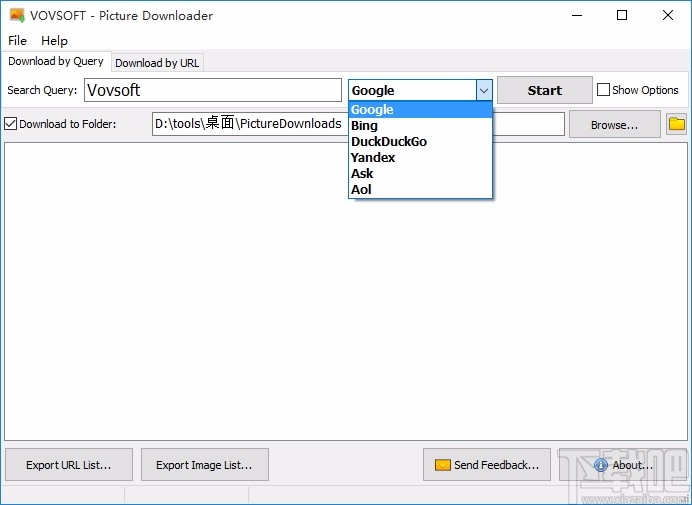Select Aol from the engine list
692x505 pixels.
[x=420, y=190]
